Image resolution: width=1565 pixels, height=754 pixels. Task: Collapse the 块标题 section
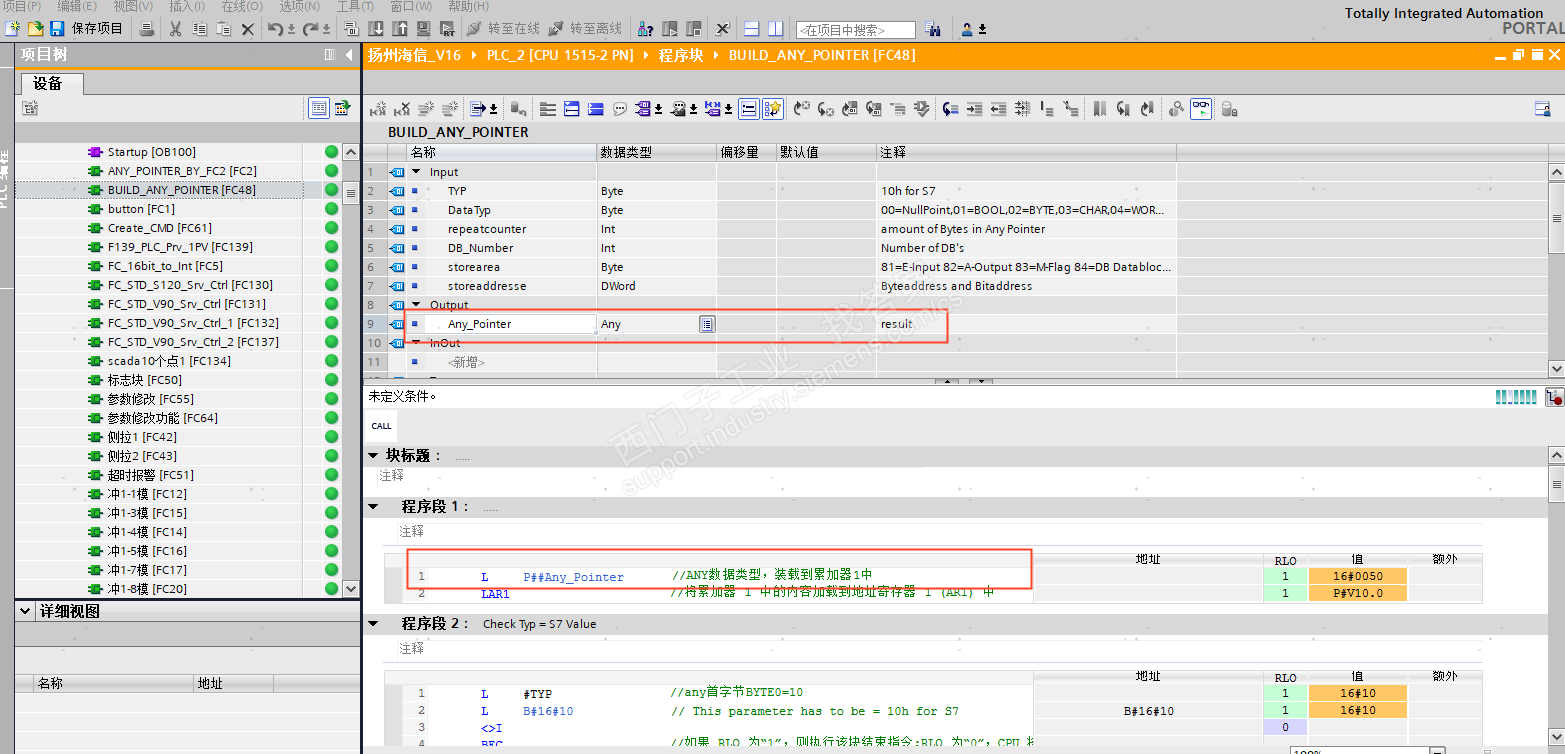click(x=374, y=456)
